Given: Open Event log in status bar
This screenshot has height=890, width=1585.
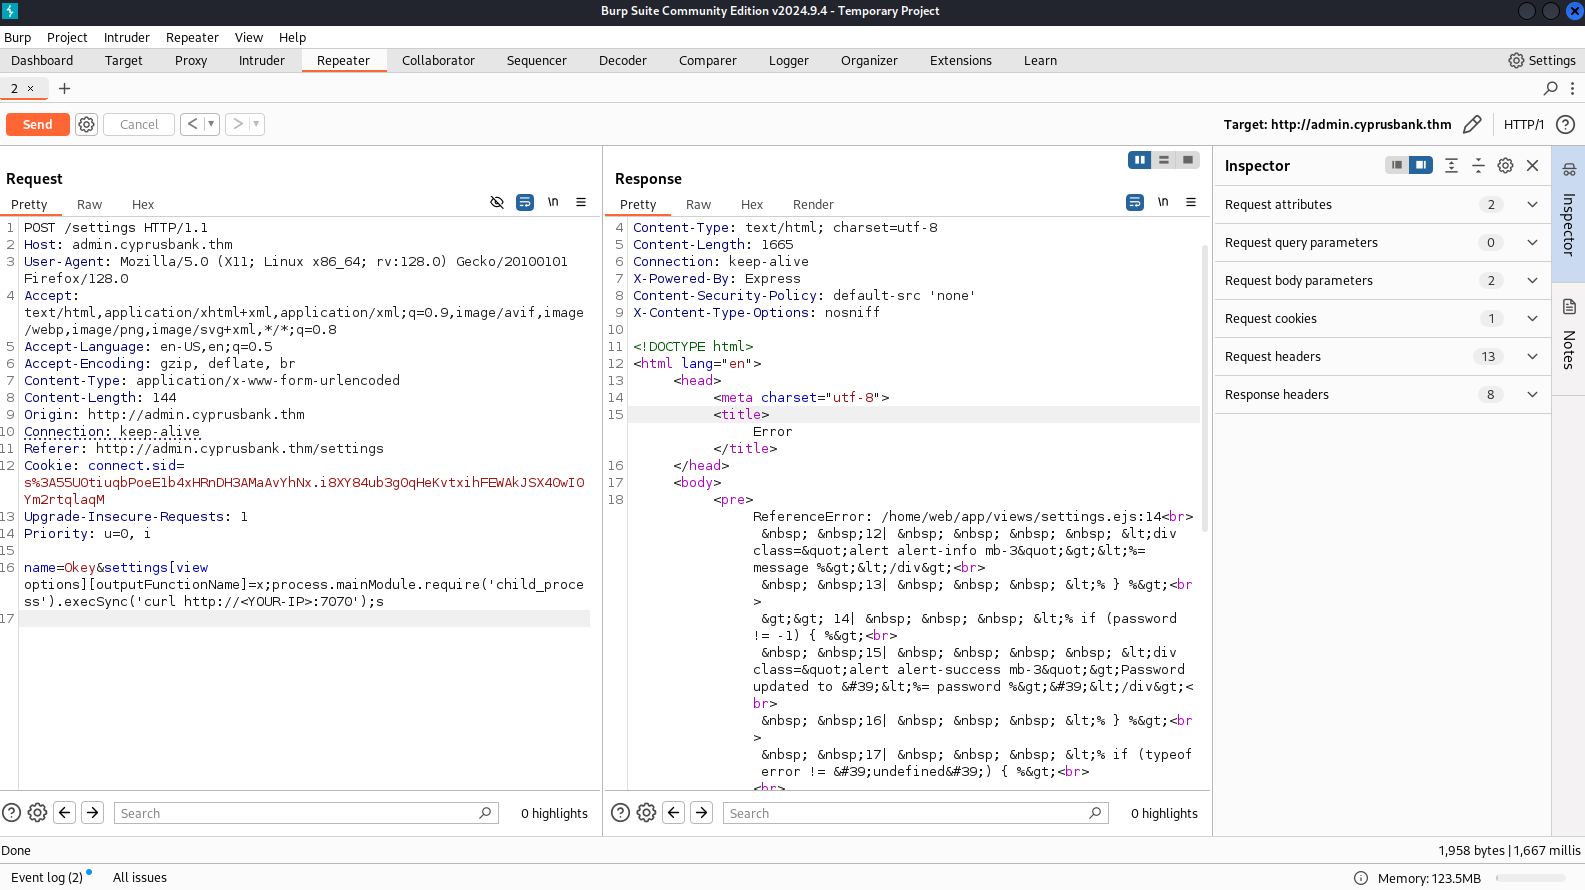Looking at the screenshot, I should click(x=48, y=877).
